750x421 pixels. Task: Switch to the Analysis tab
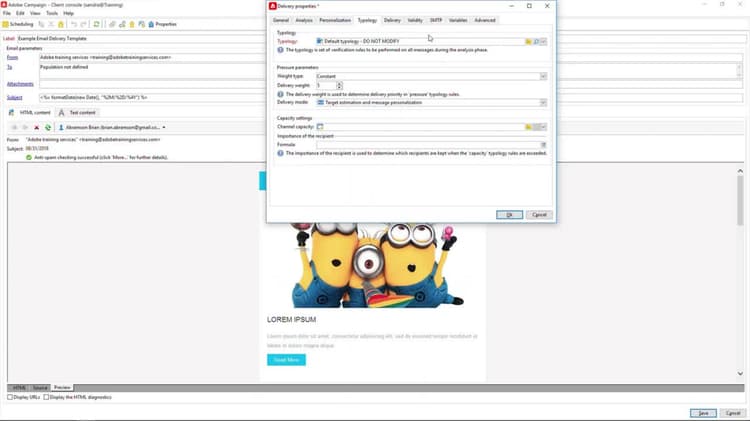tap(304, 20)
